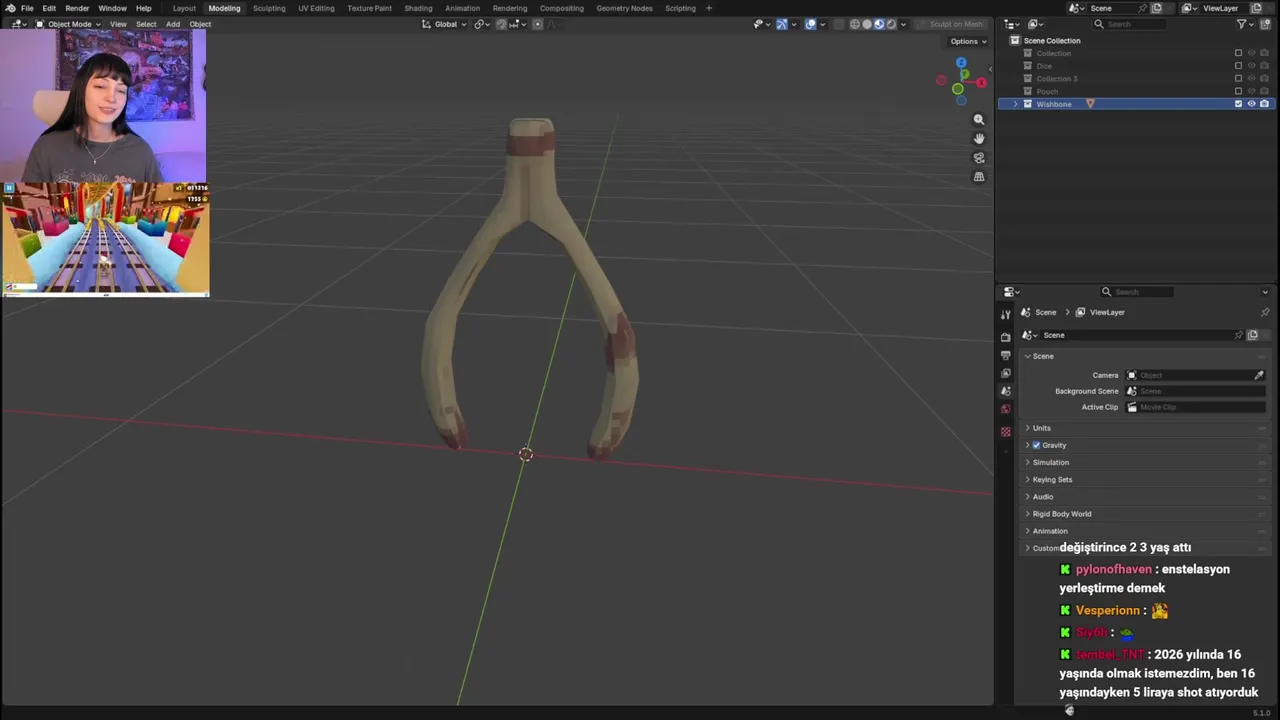Open the Texture properties tab icon
1280x720 pixels.
coord(1006,432)
